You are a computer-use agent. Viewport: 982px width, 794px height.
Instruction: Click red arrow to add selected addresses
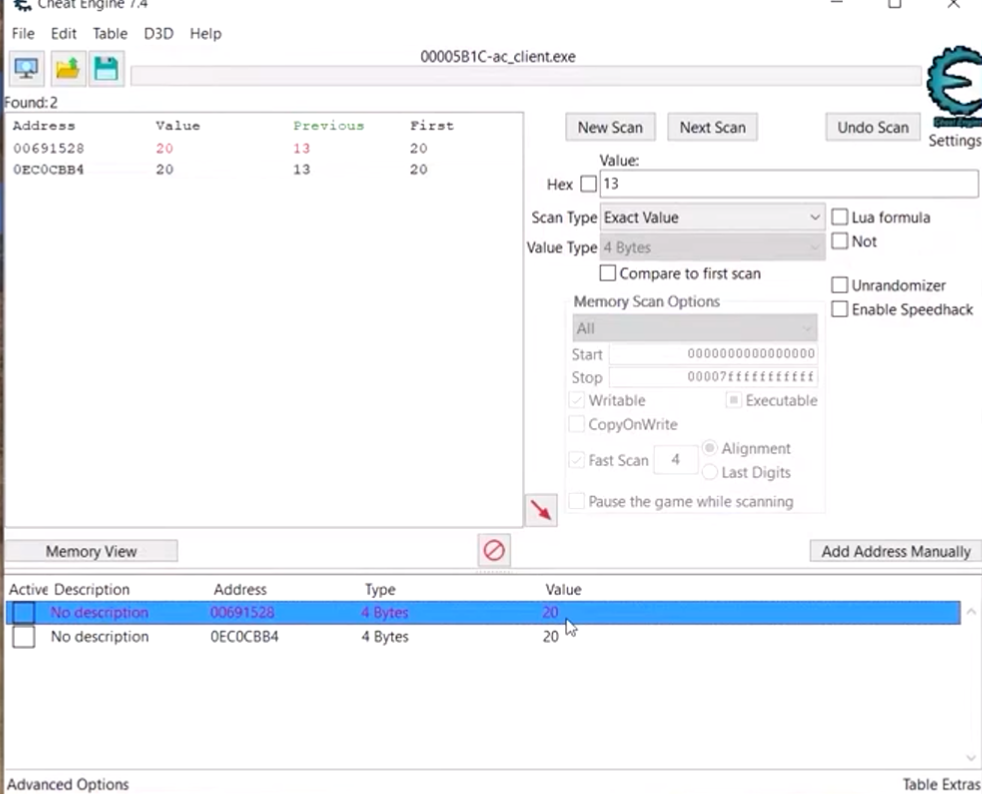point(541,510)
